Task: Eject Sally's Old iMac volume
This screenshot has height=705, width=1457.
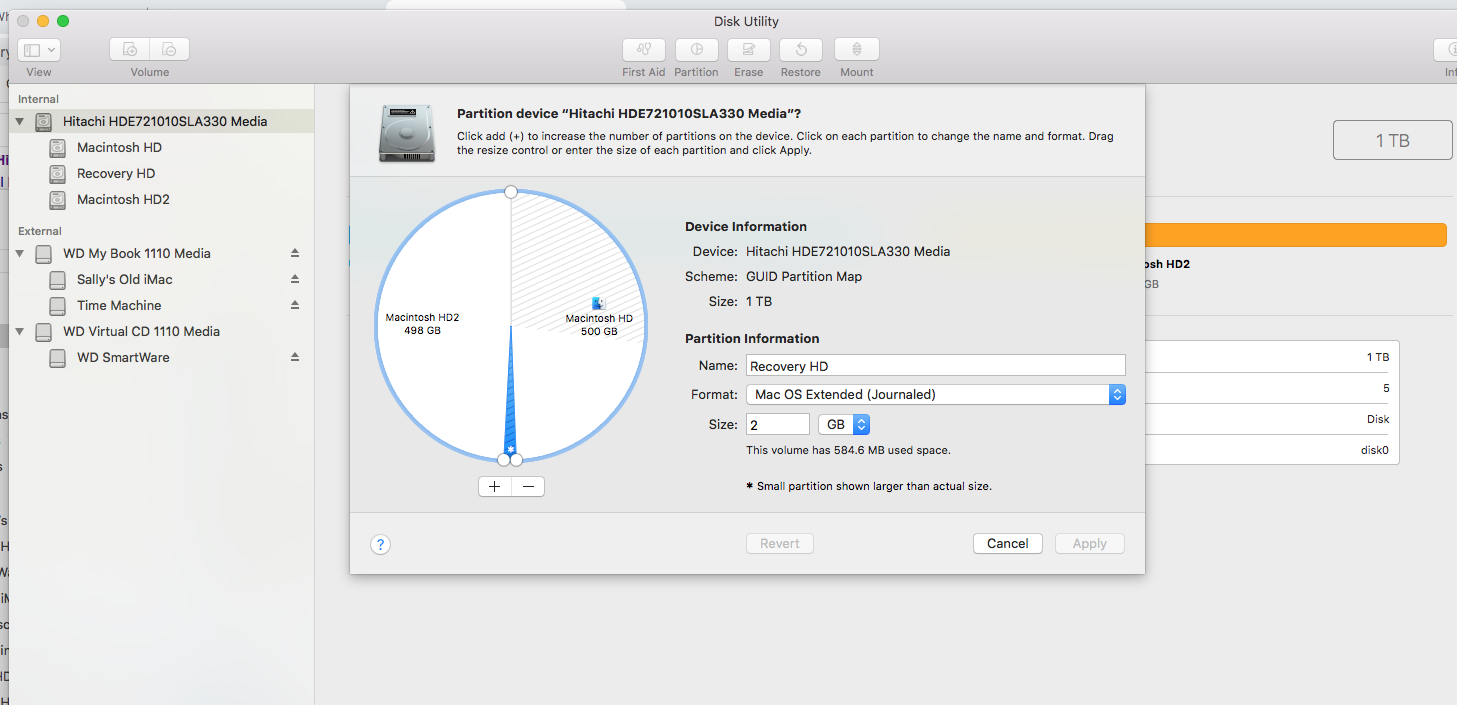Action: (295, 279)
